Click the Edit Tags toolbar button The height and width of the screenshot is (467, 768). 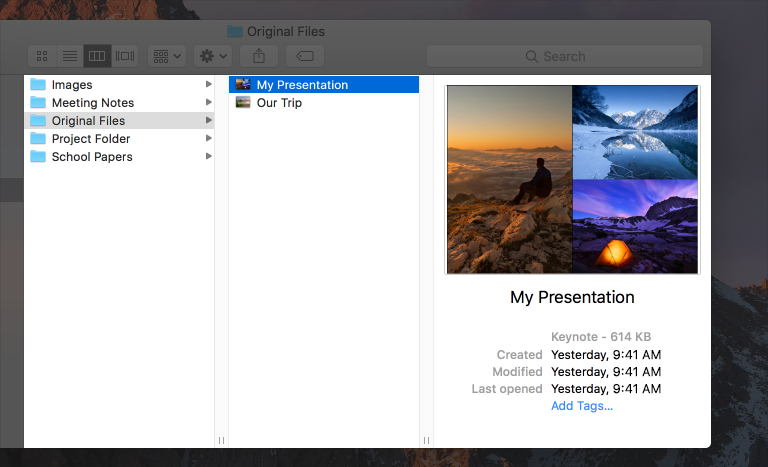coord(305,56)
